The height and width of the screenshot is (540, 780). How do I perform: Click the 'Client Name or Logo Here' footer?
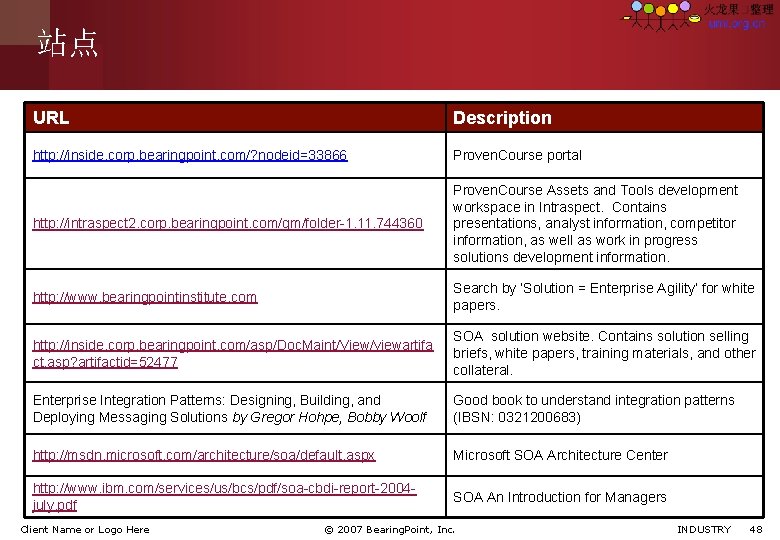click(85, 530)
